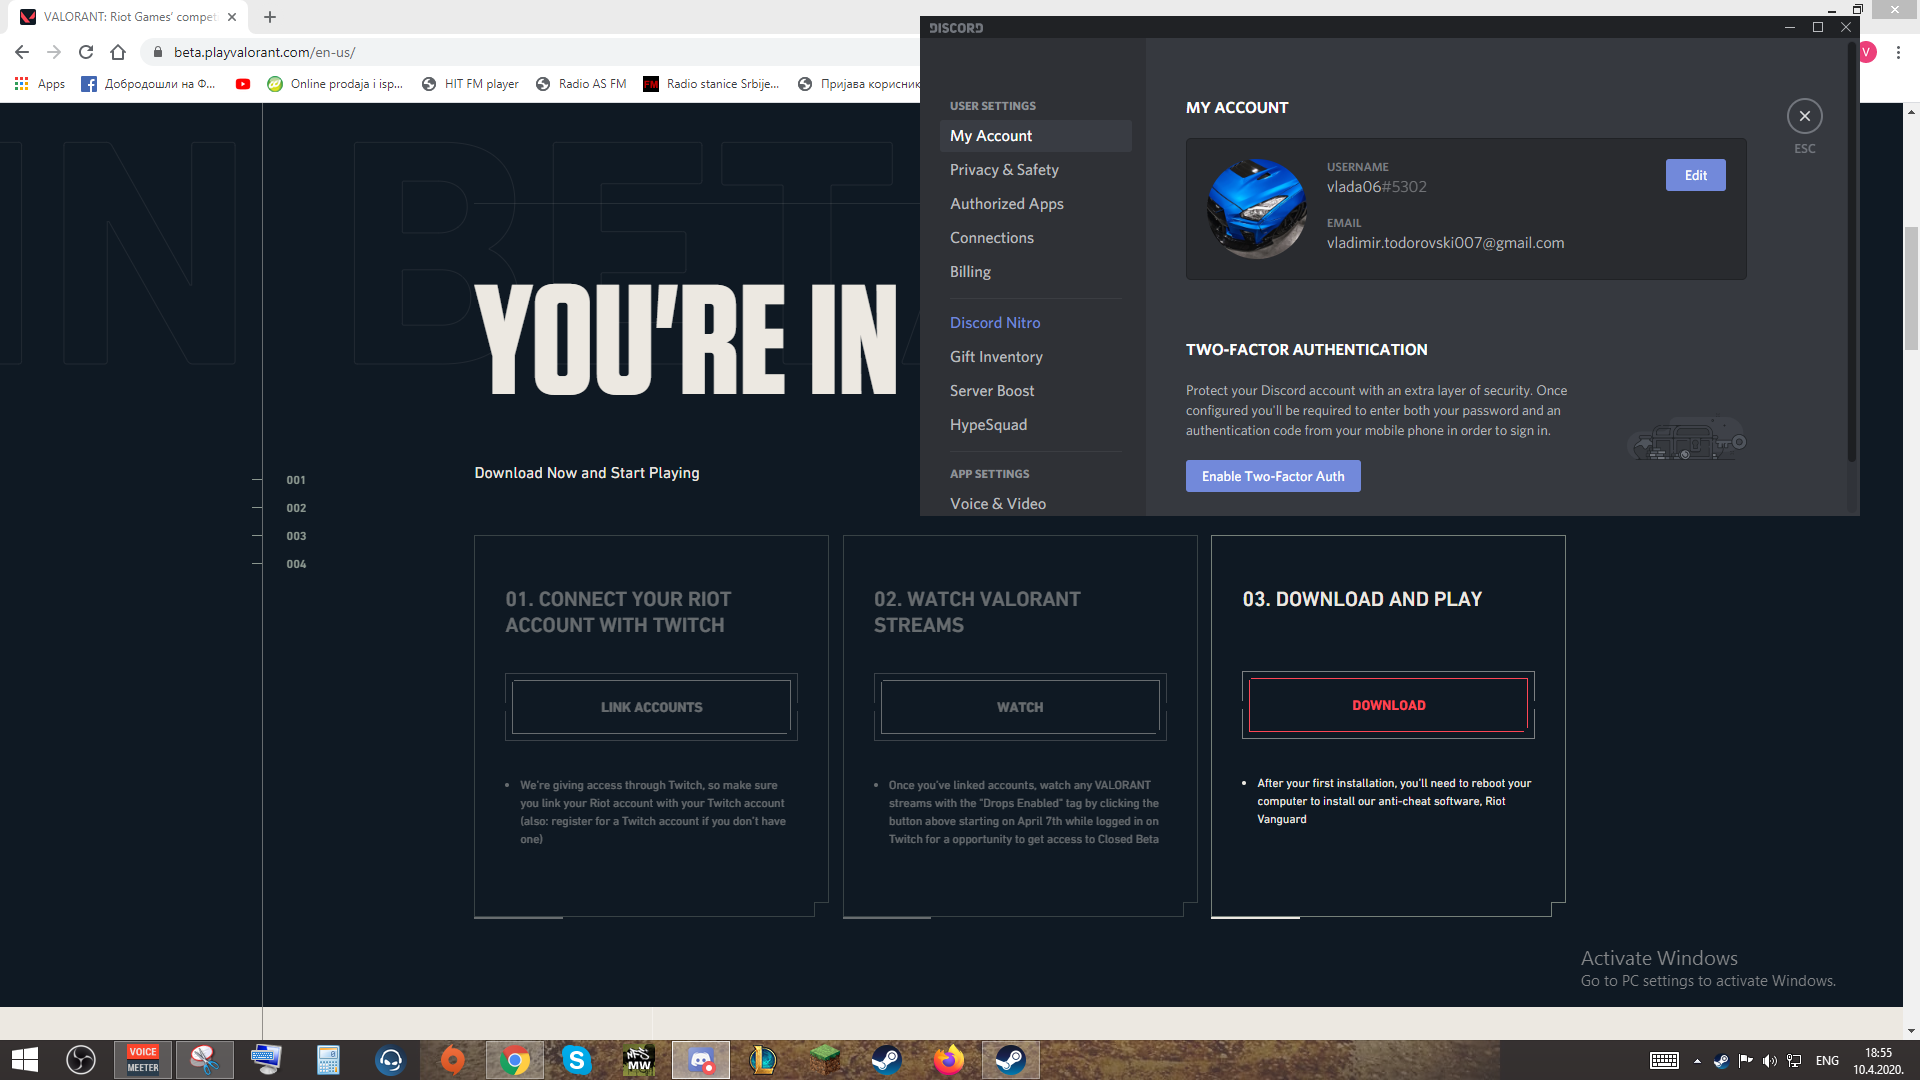Viewport: 1920px width, 1080px height.
Task: Open Discord Nitro page
Action: [1036, 323]
